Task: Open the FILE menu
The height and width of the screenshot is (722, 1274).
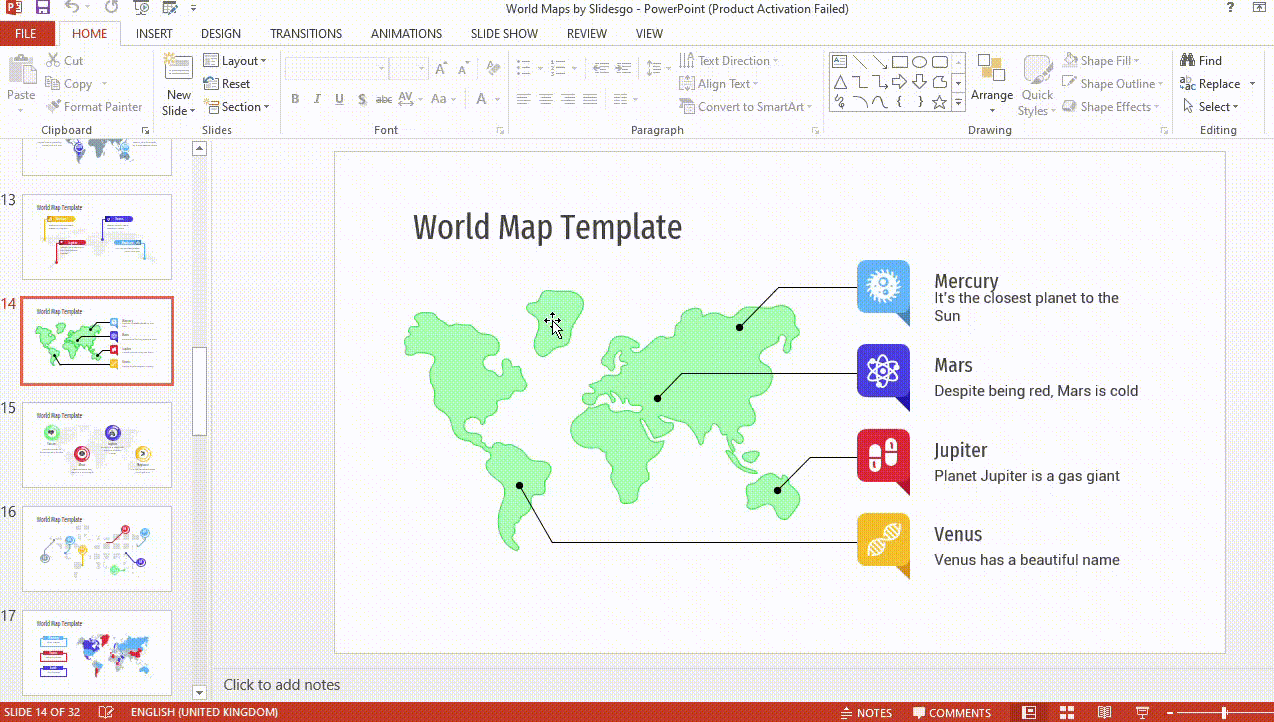Action: pos(26,33)
